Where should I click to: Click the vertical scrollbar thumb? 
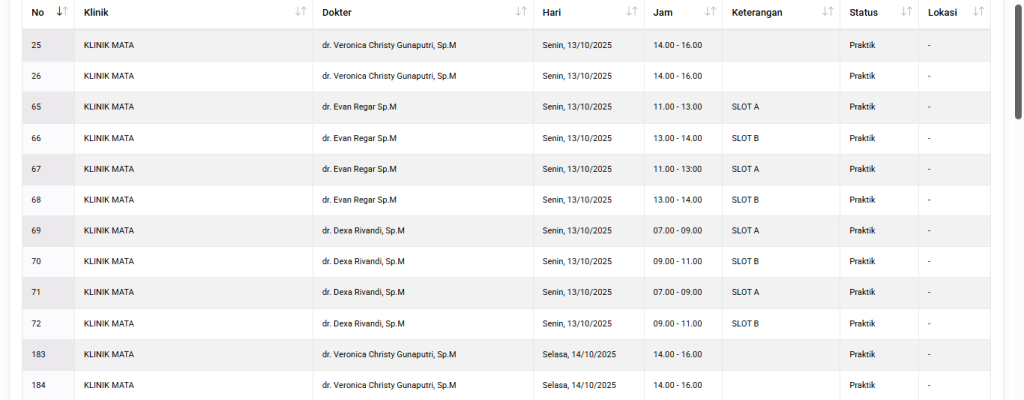coord(1018,60)
